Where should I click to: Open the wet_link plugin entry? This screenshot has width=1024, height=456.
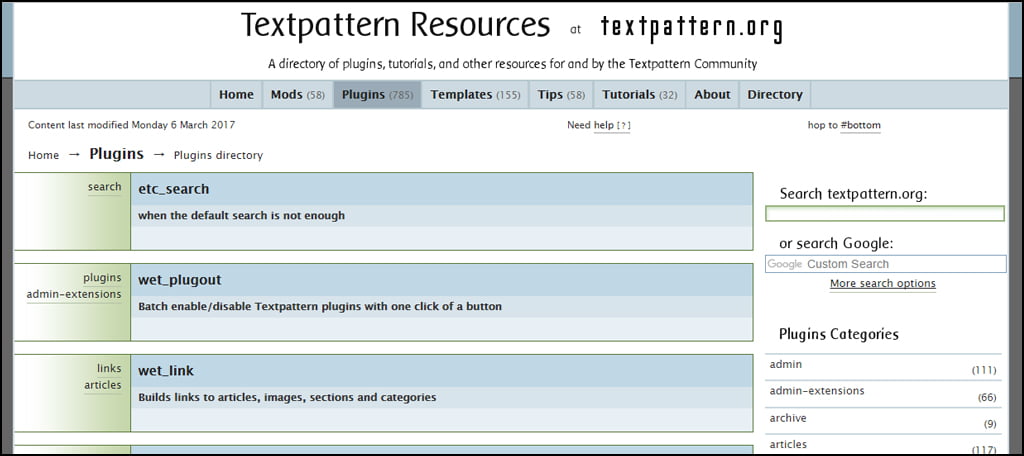pyautogui.click(x=166, y=371)
